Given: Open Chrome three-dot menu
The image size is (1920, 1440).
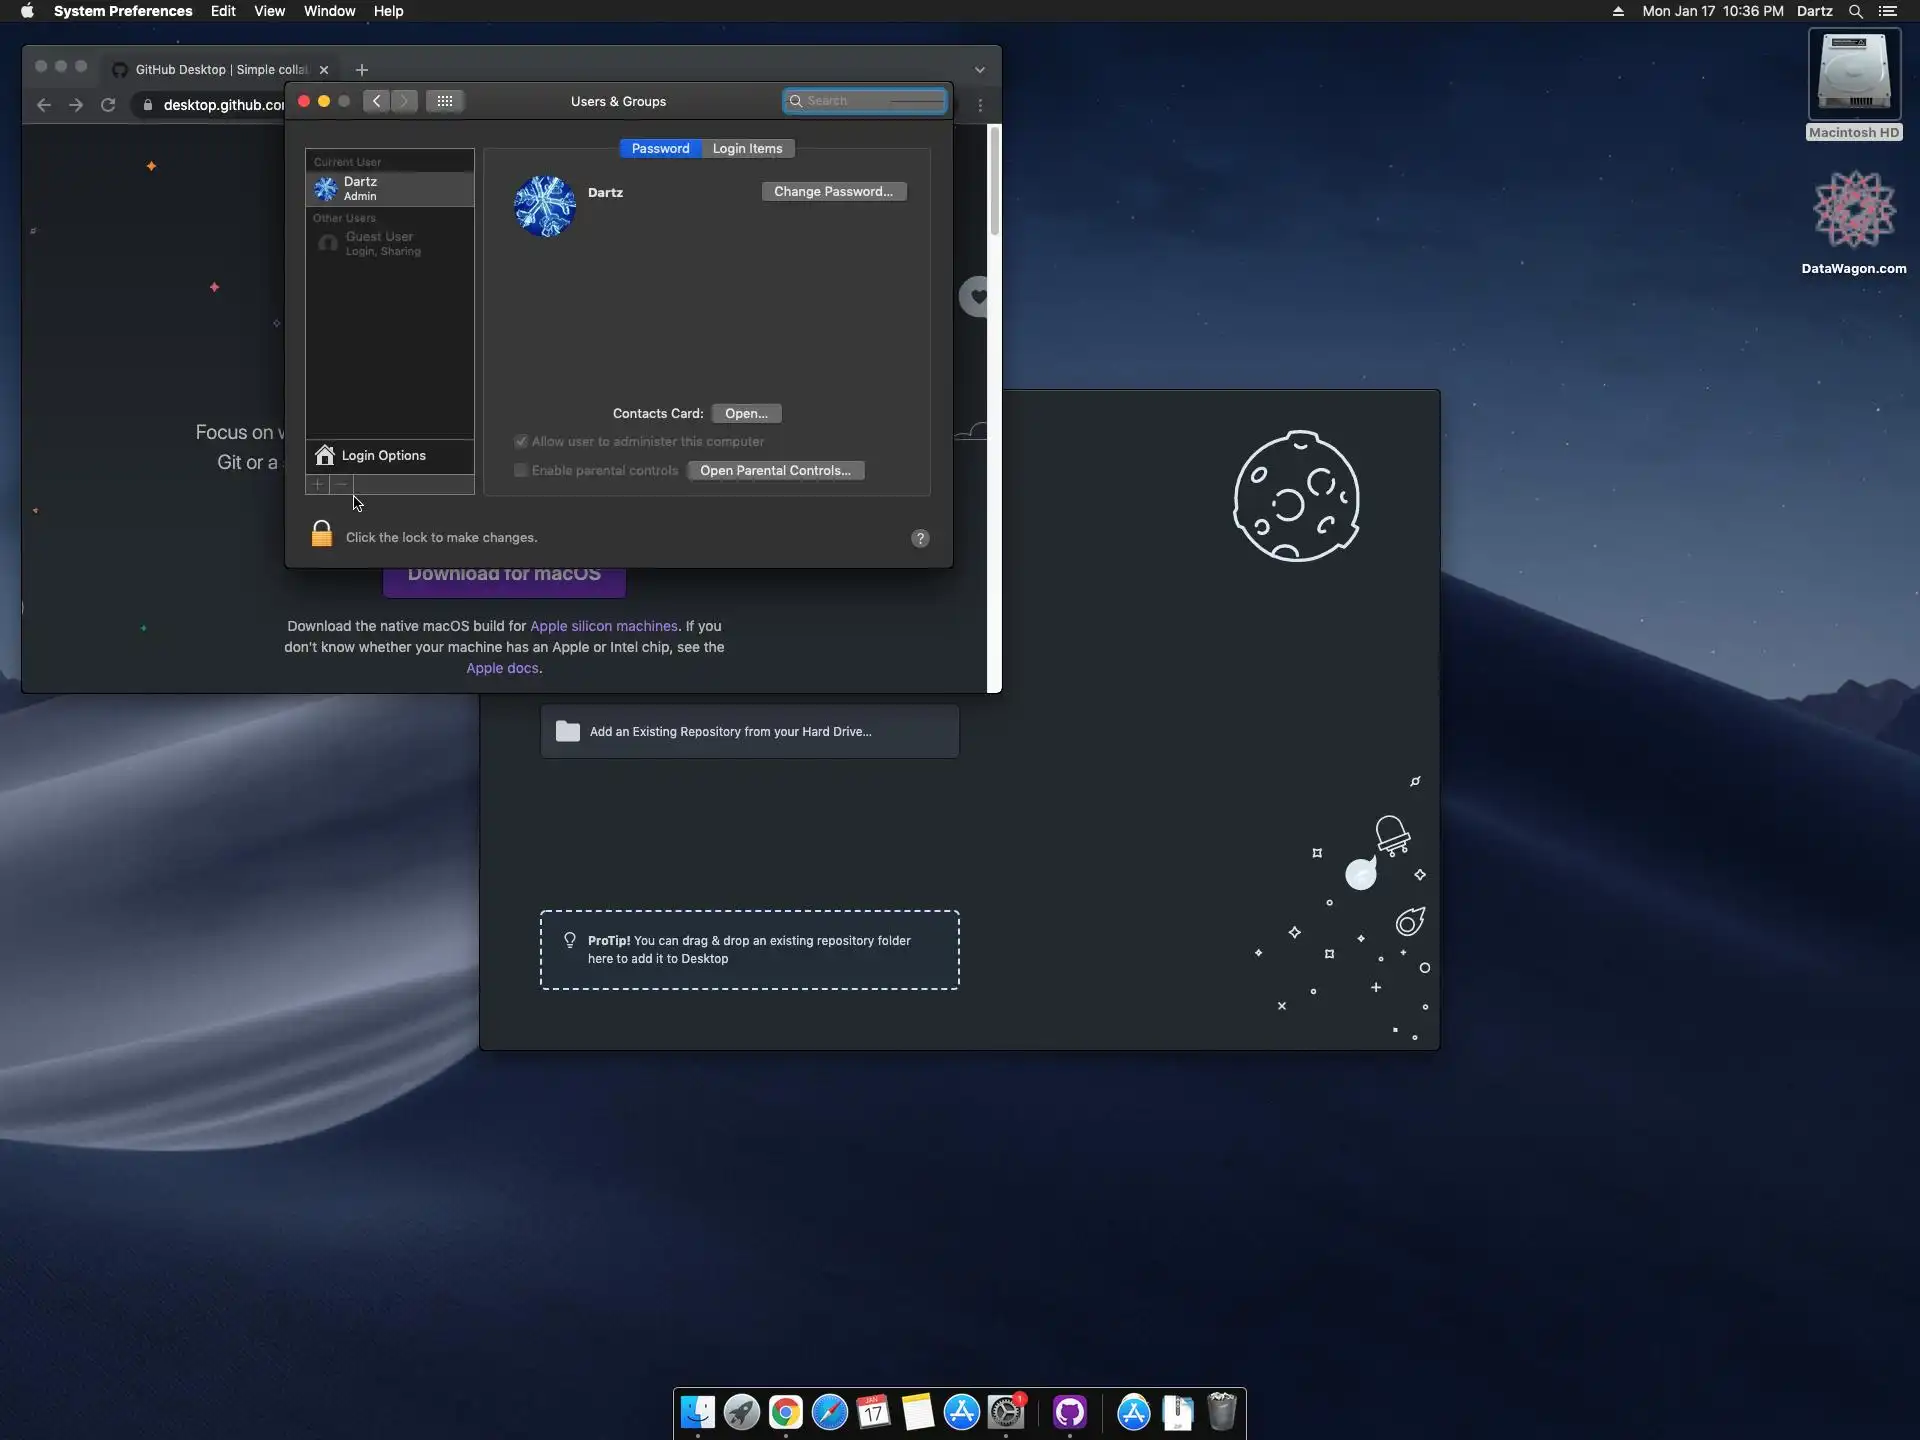Looking at the screenshot, I should 980,105.
